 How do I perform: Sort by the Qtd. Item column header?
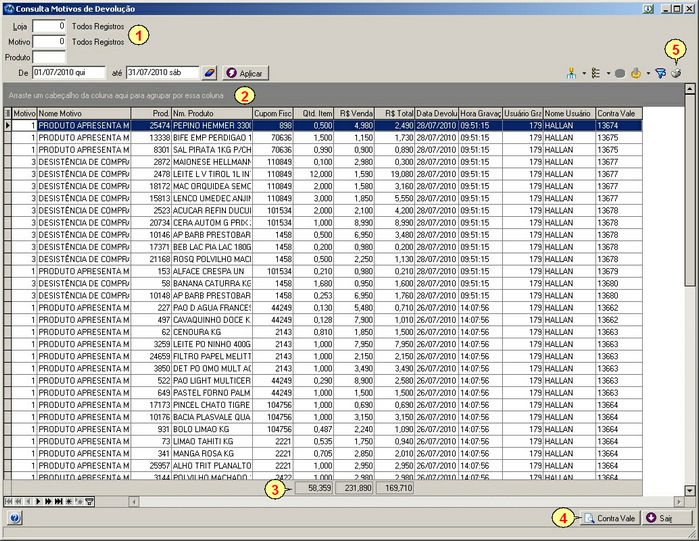[313, 114]
